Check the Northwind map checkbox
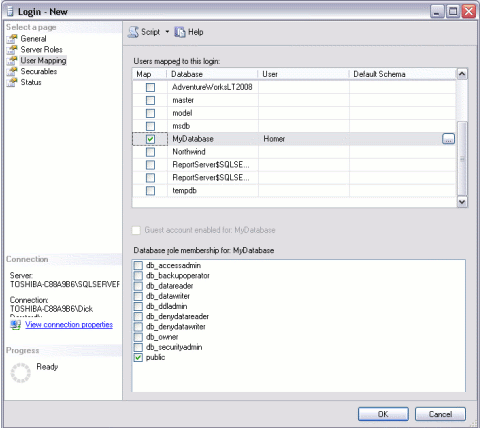This screenshot has height=428, width=480. [x=150, y=152]
